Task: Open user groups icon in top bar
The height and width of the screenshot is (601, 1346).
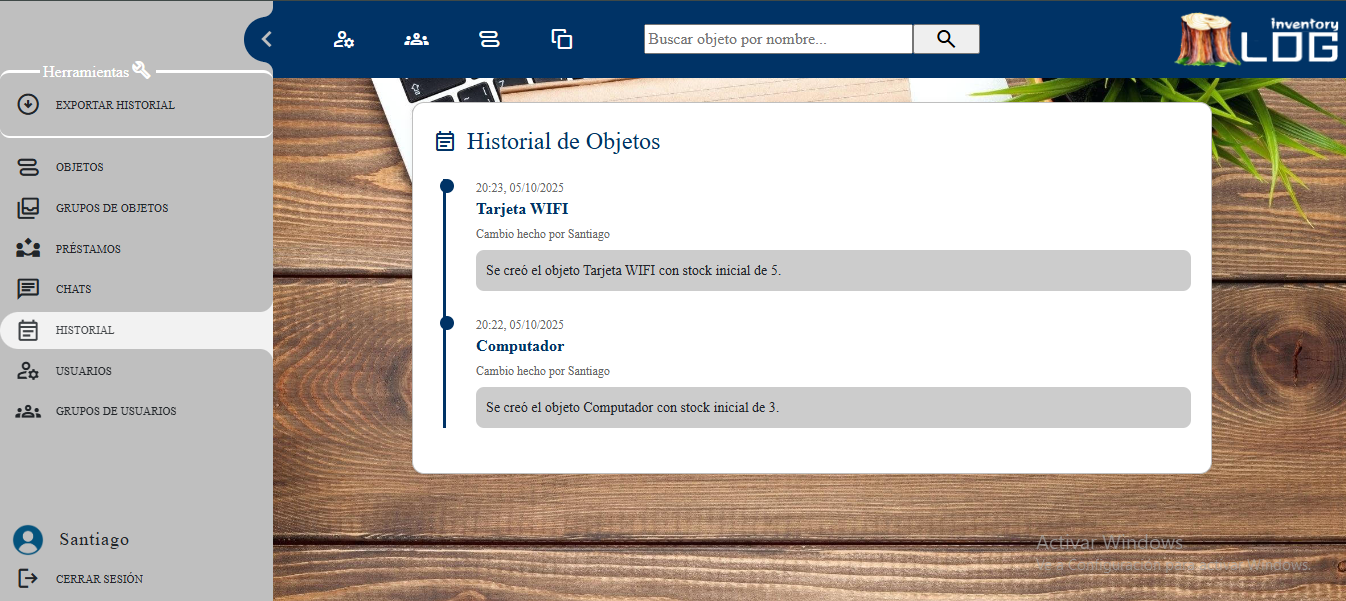Action: tap(416, 39)
